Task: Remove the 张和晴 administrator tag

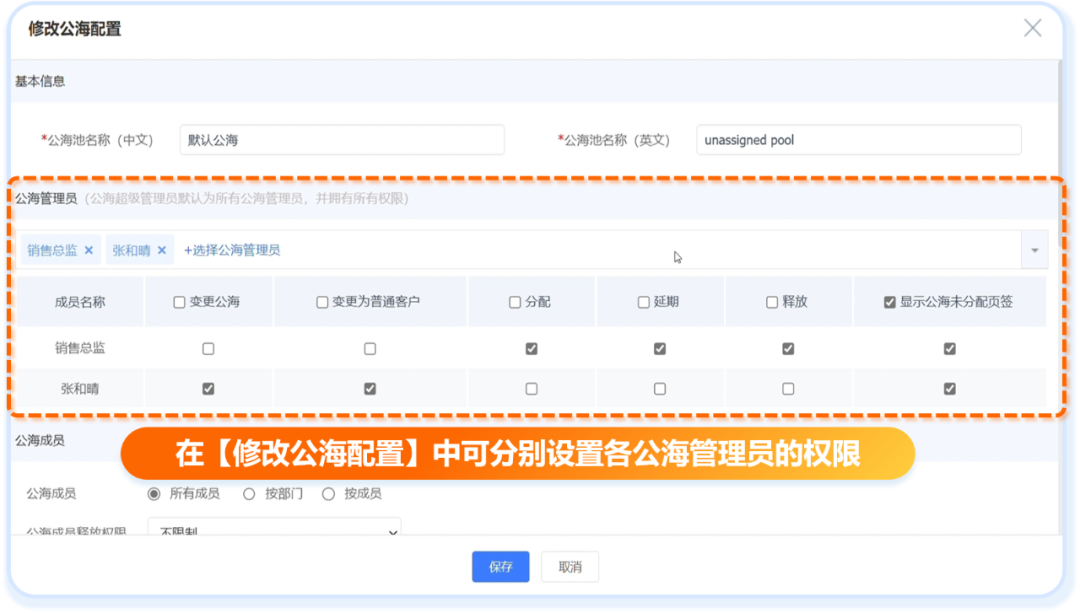Action: click(x=159, y=250)
